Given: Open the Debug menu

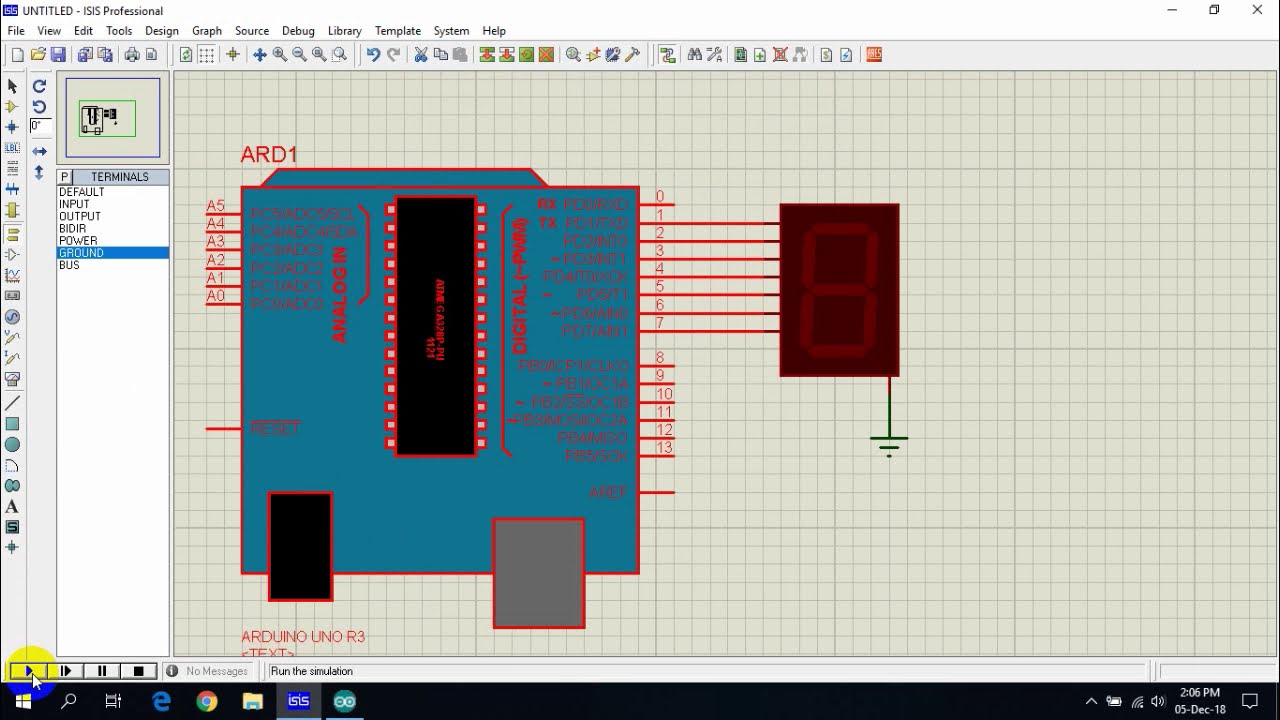Looking at the screenshot, I should tap(298, 31).
